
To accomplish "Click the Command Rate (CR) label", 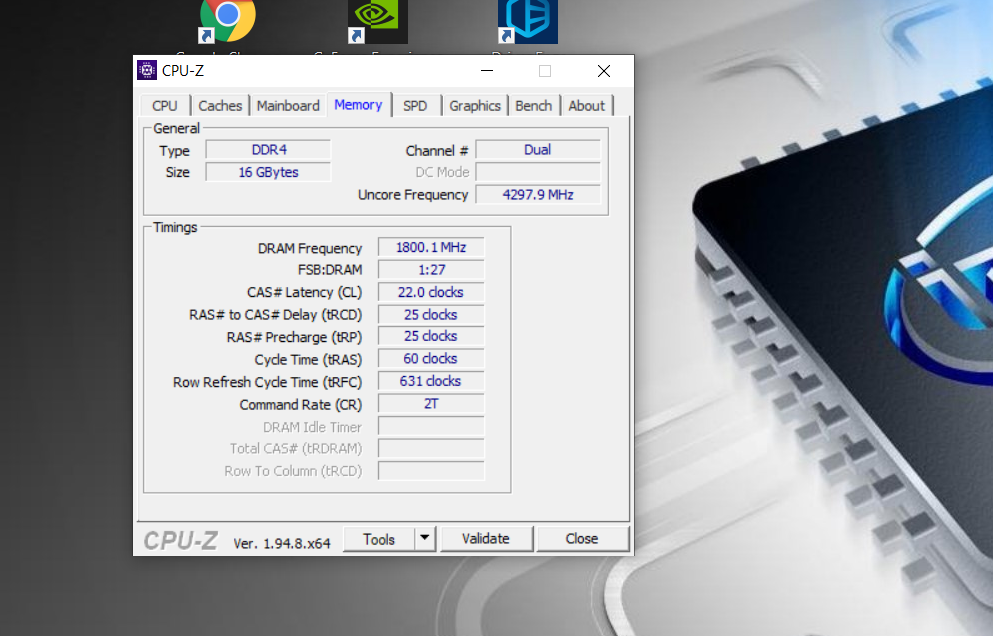I will tap(301, 405).
